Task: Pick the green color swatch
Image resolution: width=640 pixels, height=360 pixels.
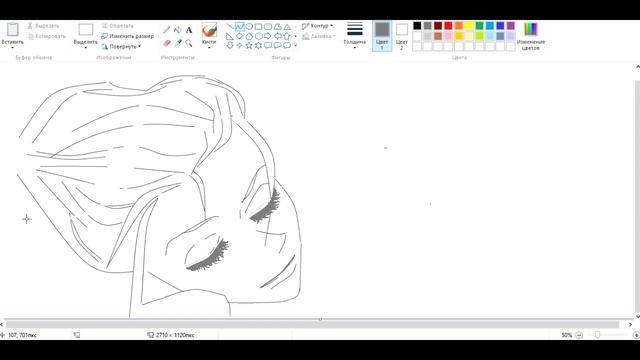Action: pyautogui.click(x=480, y=26)
